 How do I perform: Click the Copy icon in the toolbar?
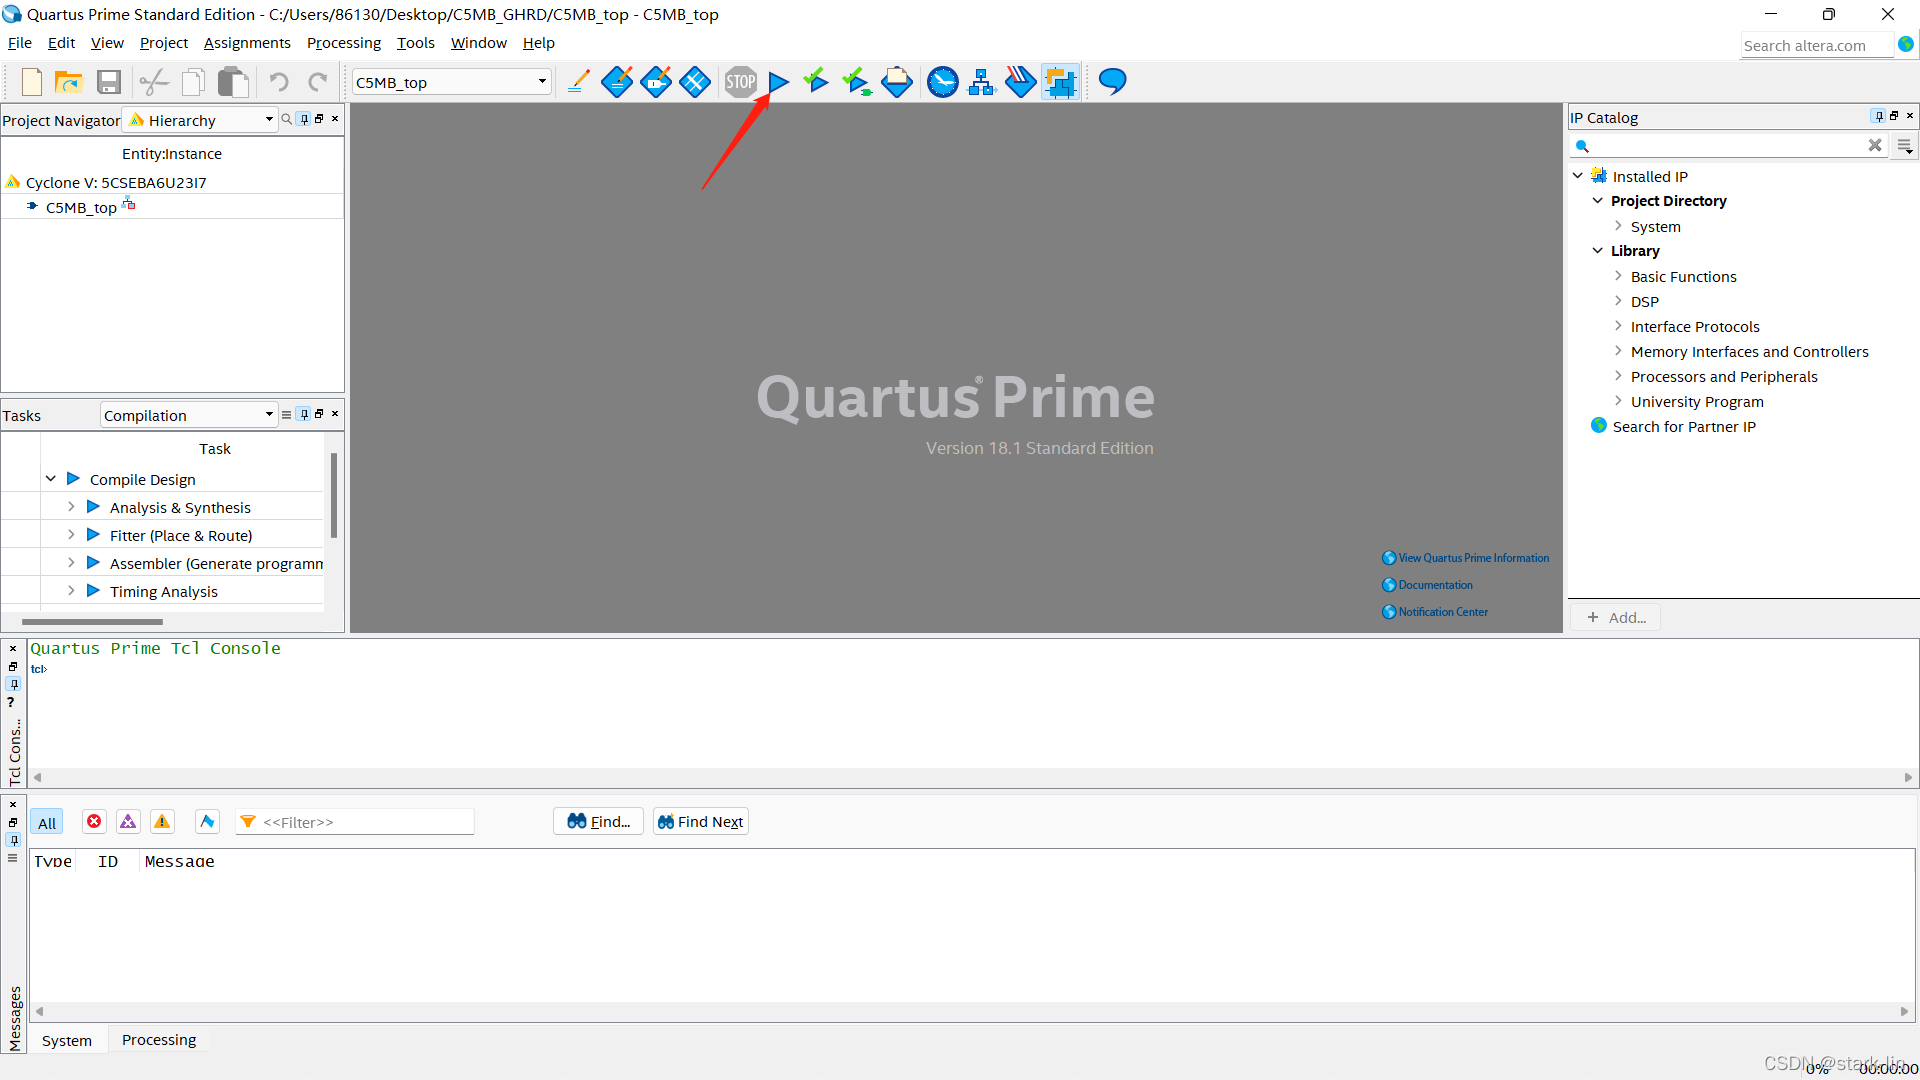[x=193, y=82]
